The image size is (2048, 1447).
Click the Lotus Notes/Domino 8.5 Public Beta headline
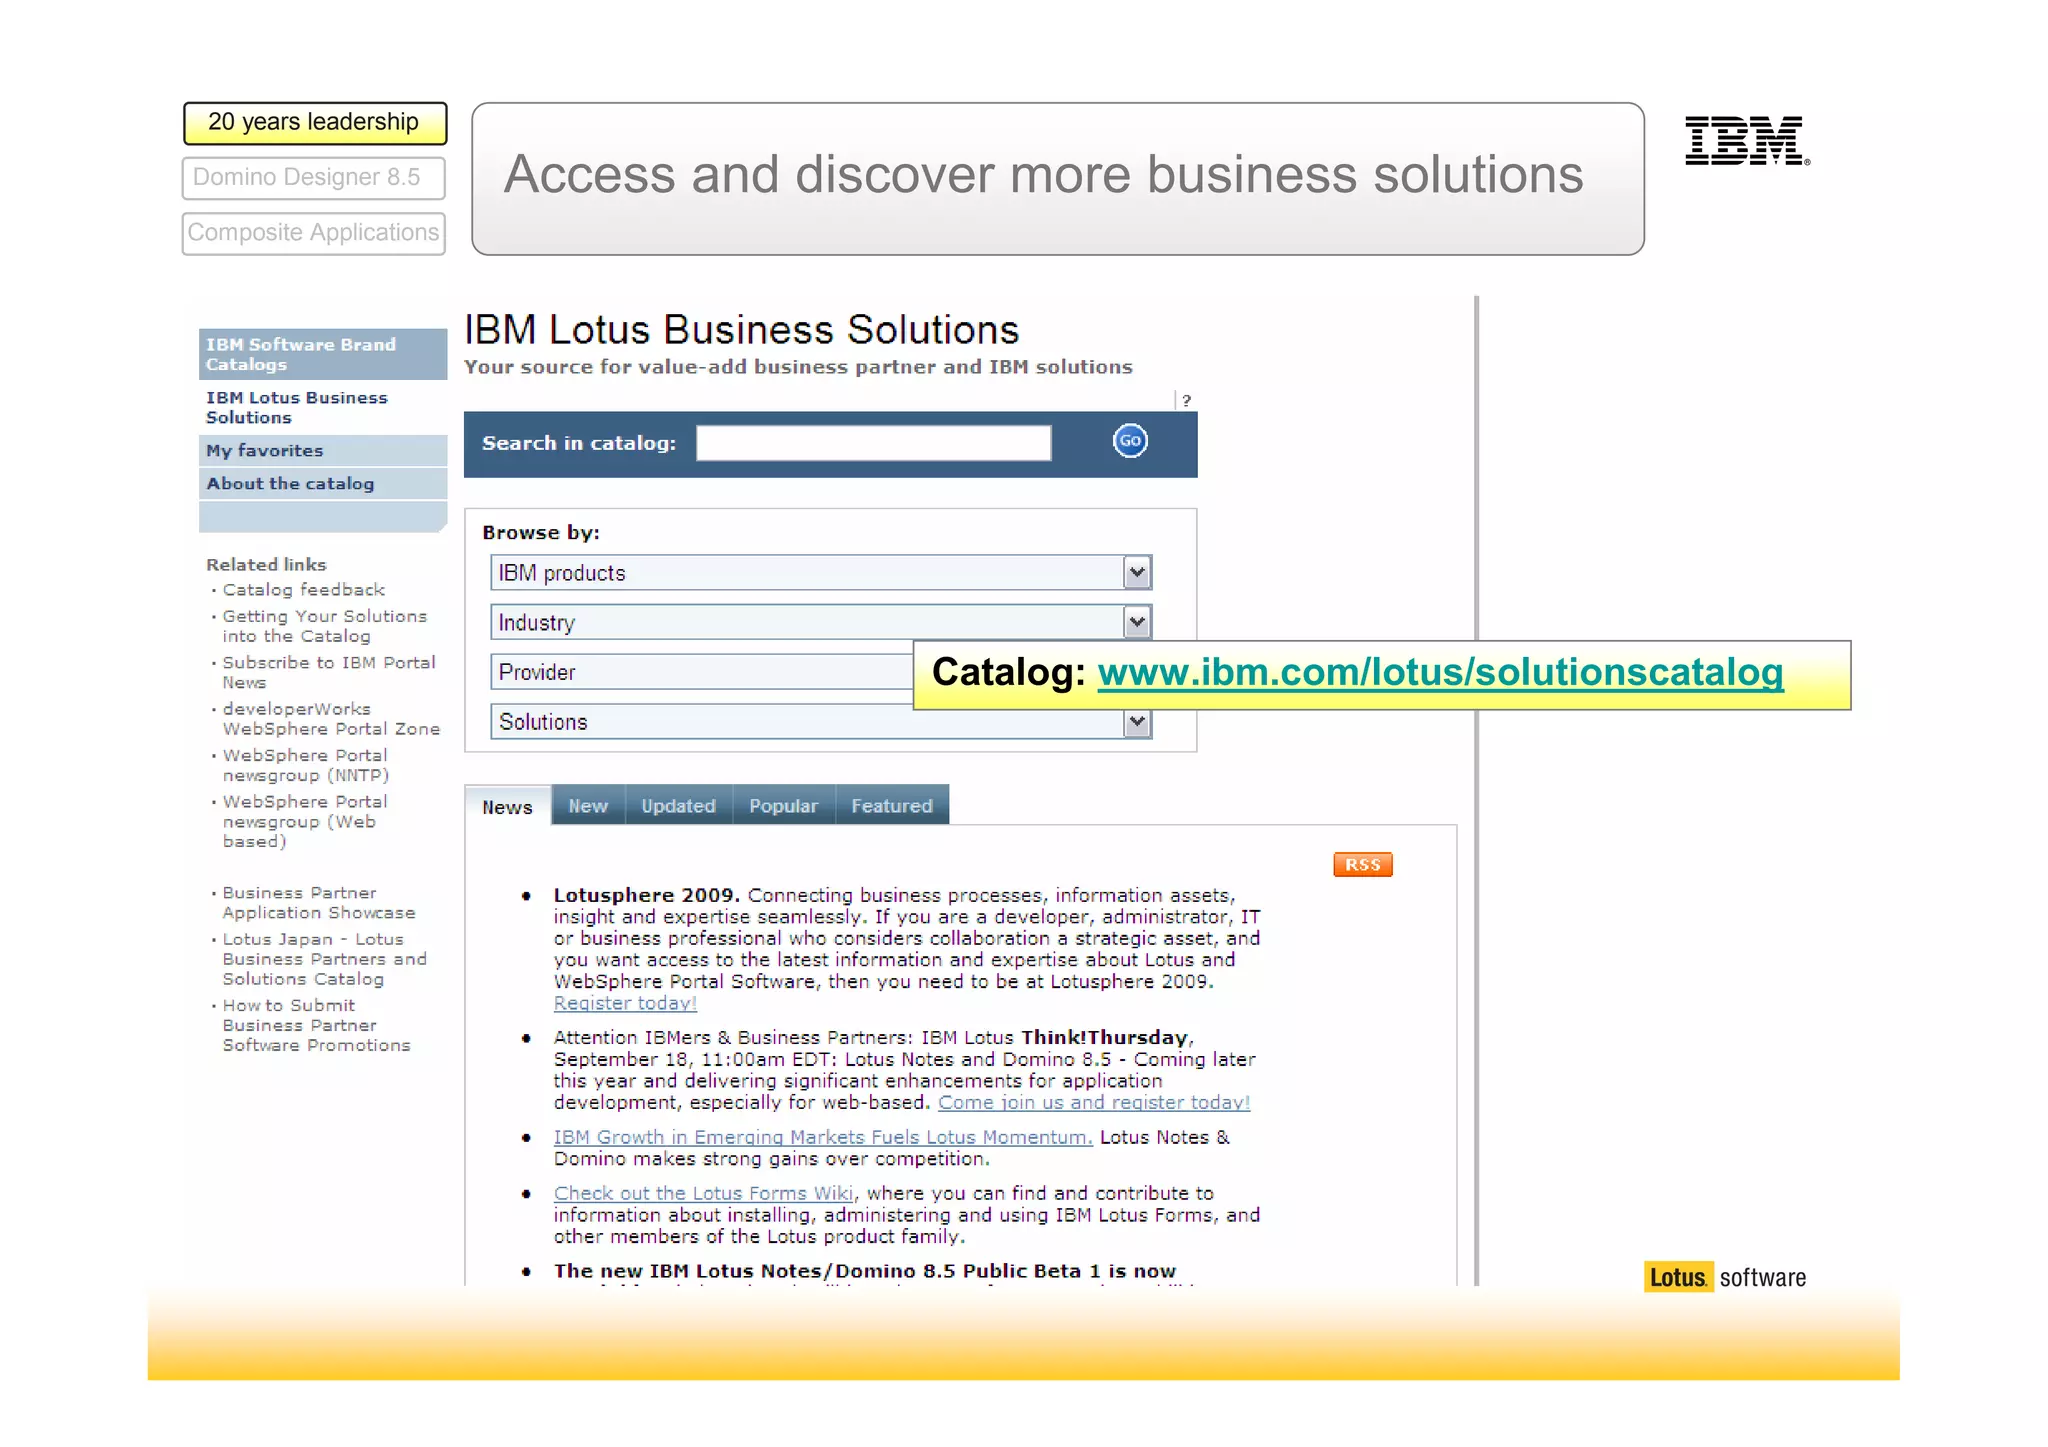point(864,1271)
